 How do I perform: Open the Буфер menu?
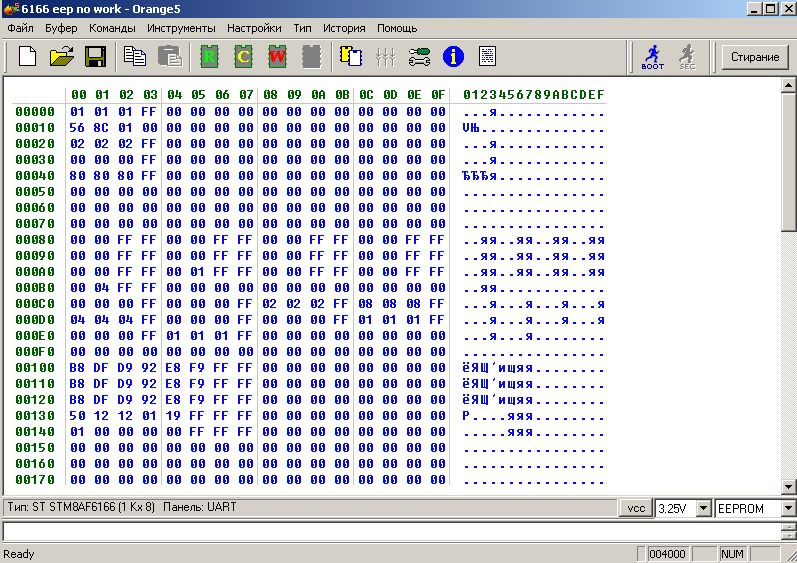point(61,28)
